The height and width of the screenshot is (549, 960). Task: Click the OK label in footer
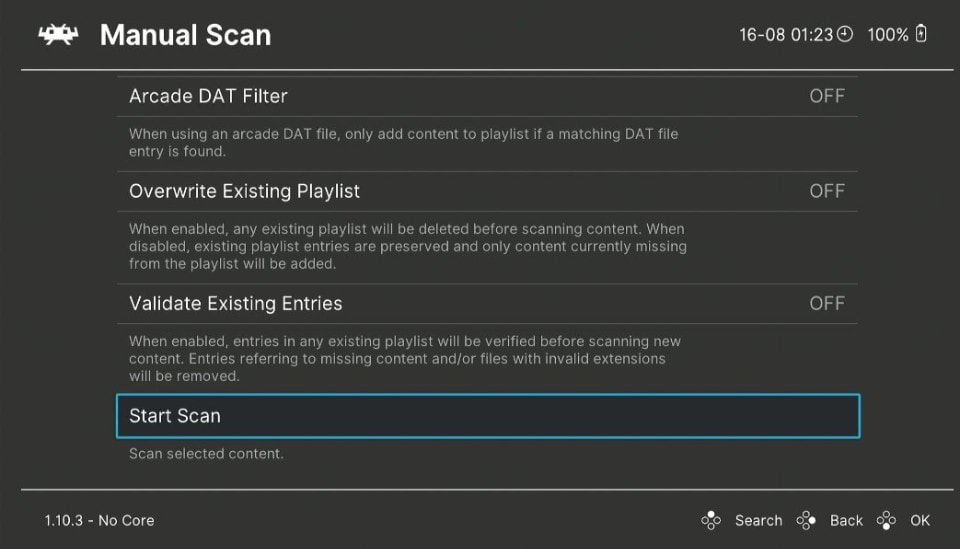pyautogui.click(x=920, y=520)
